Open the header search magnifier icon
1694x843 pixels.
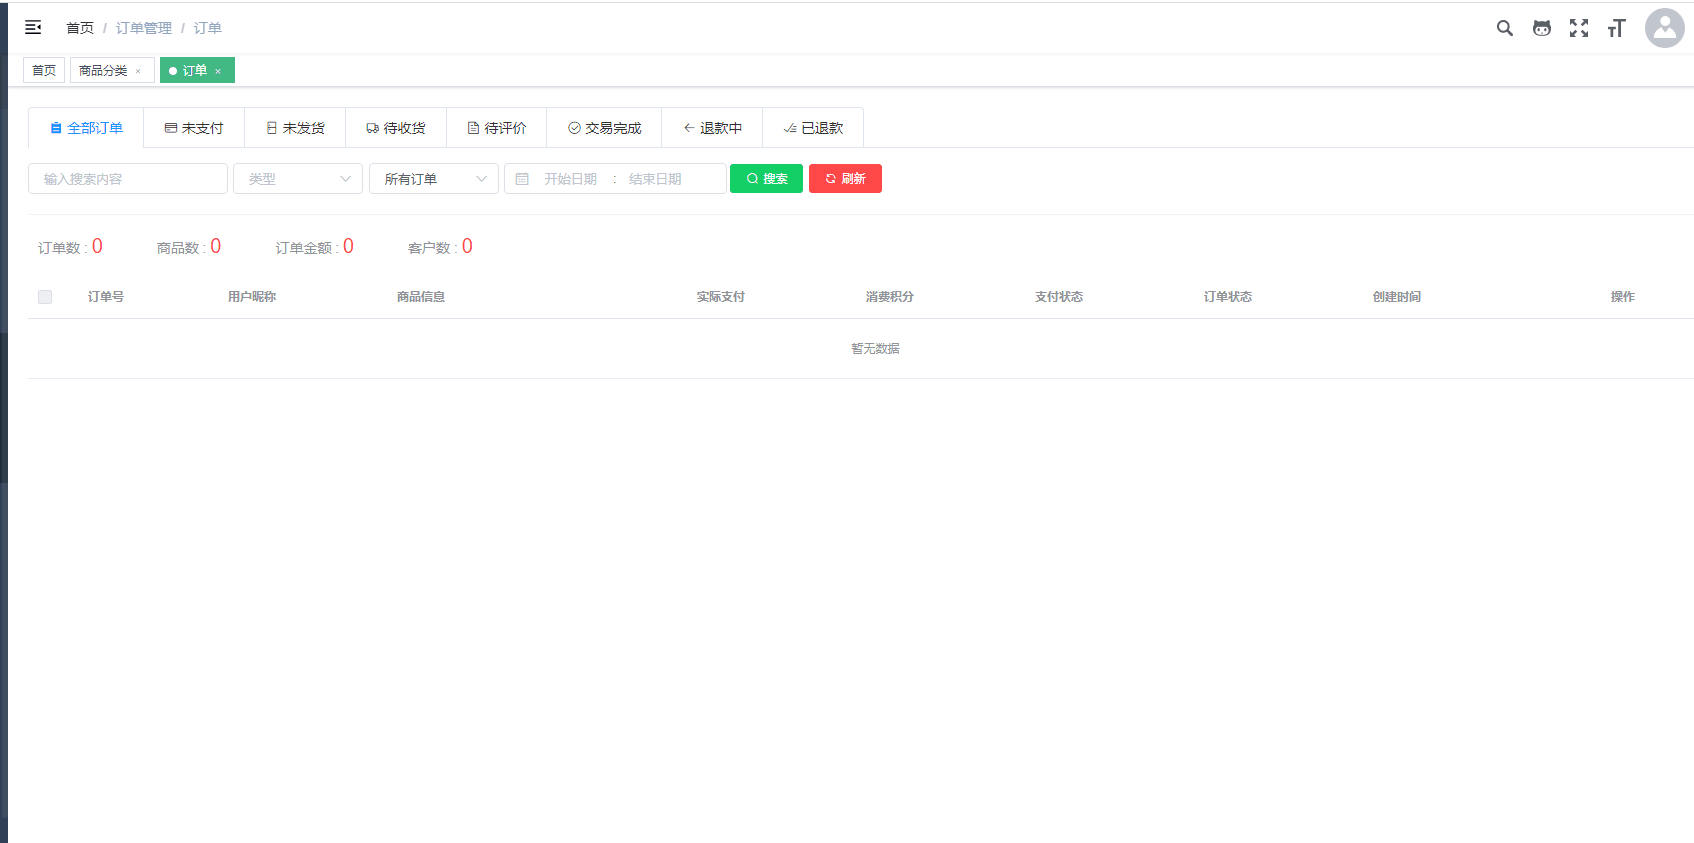(x=1504, y=28)
